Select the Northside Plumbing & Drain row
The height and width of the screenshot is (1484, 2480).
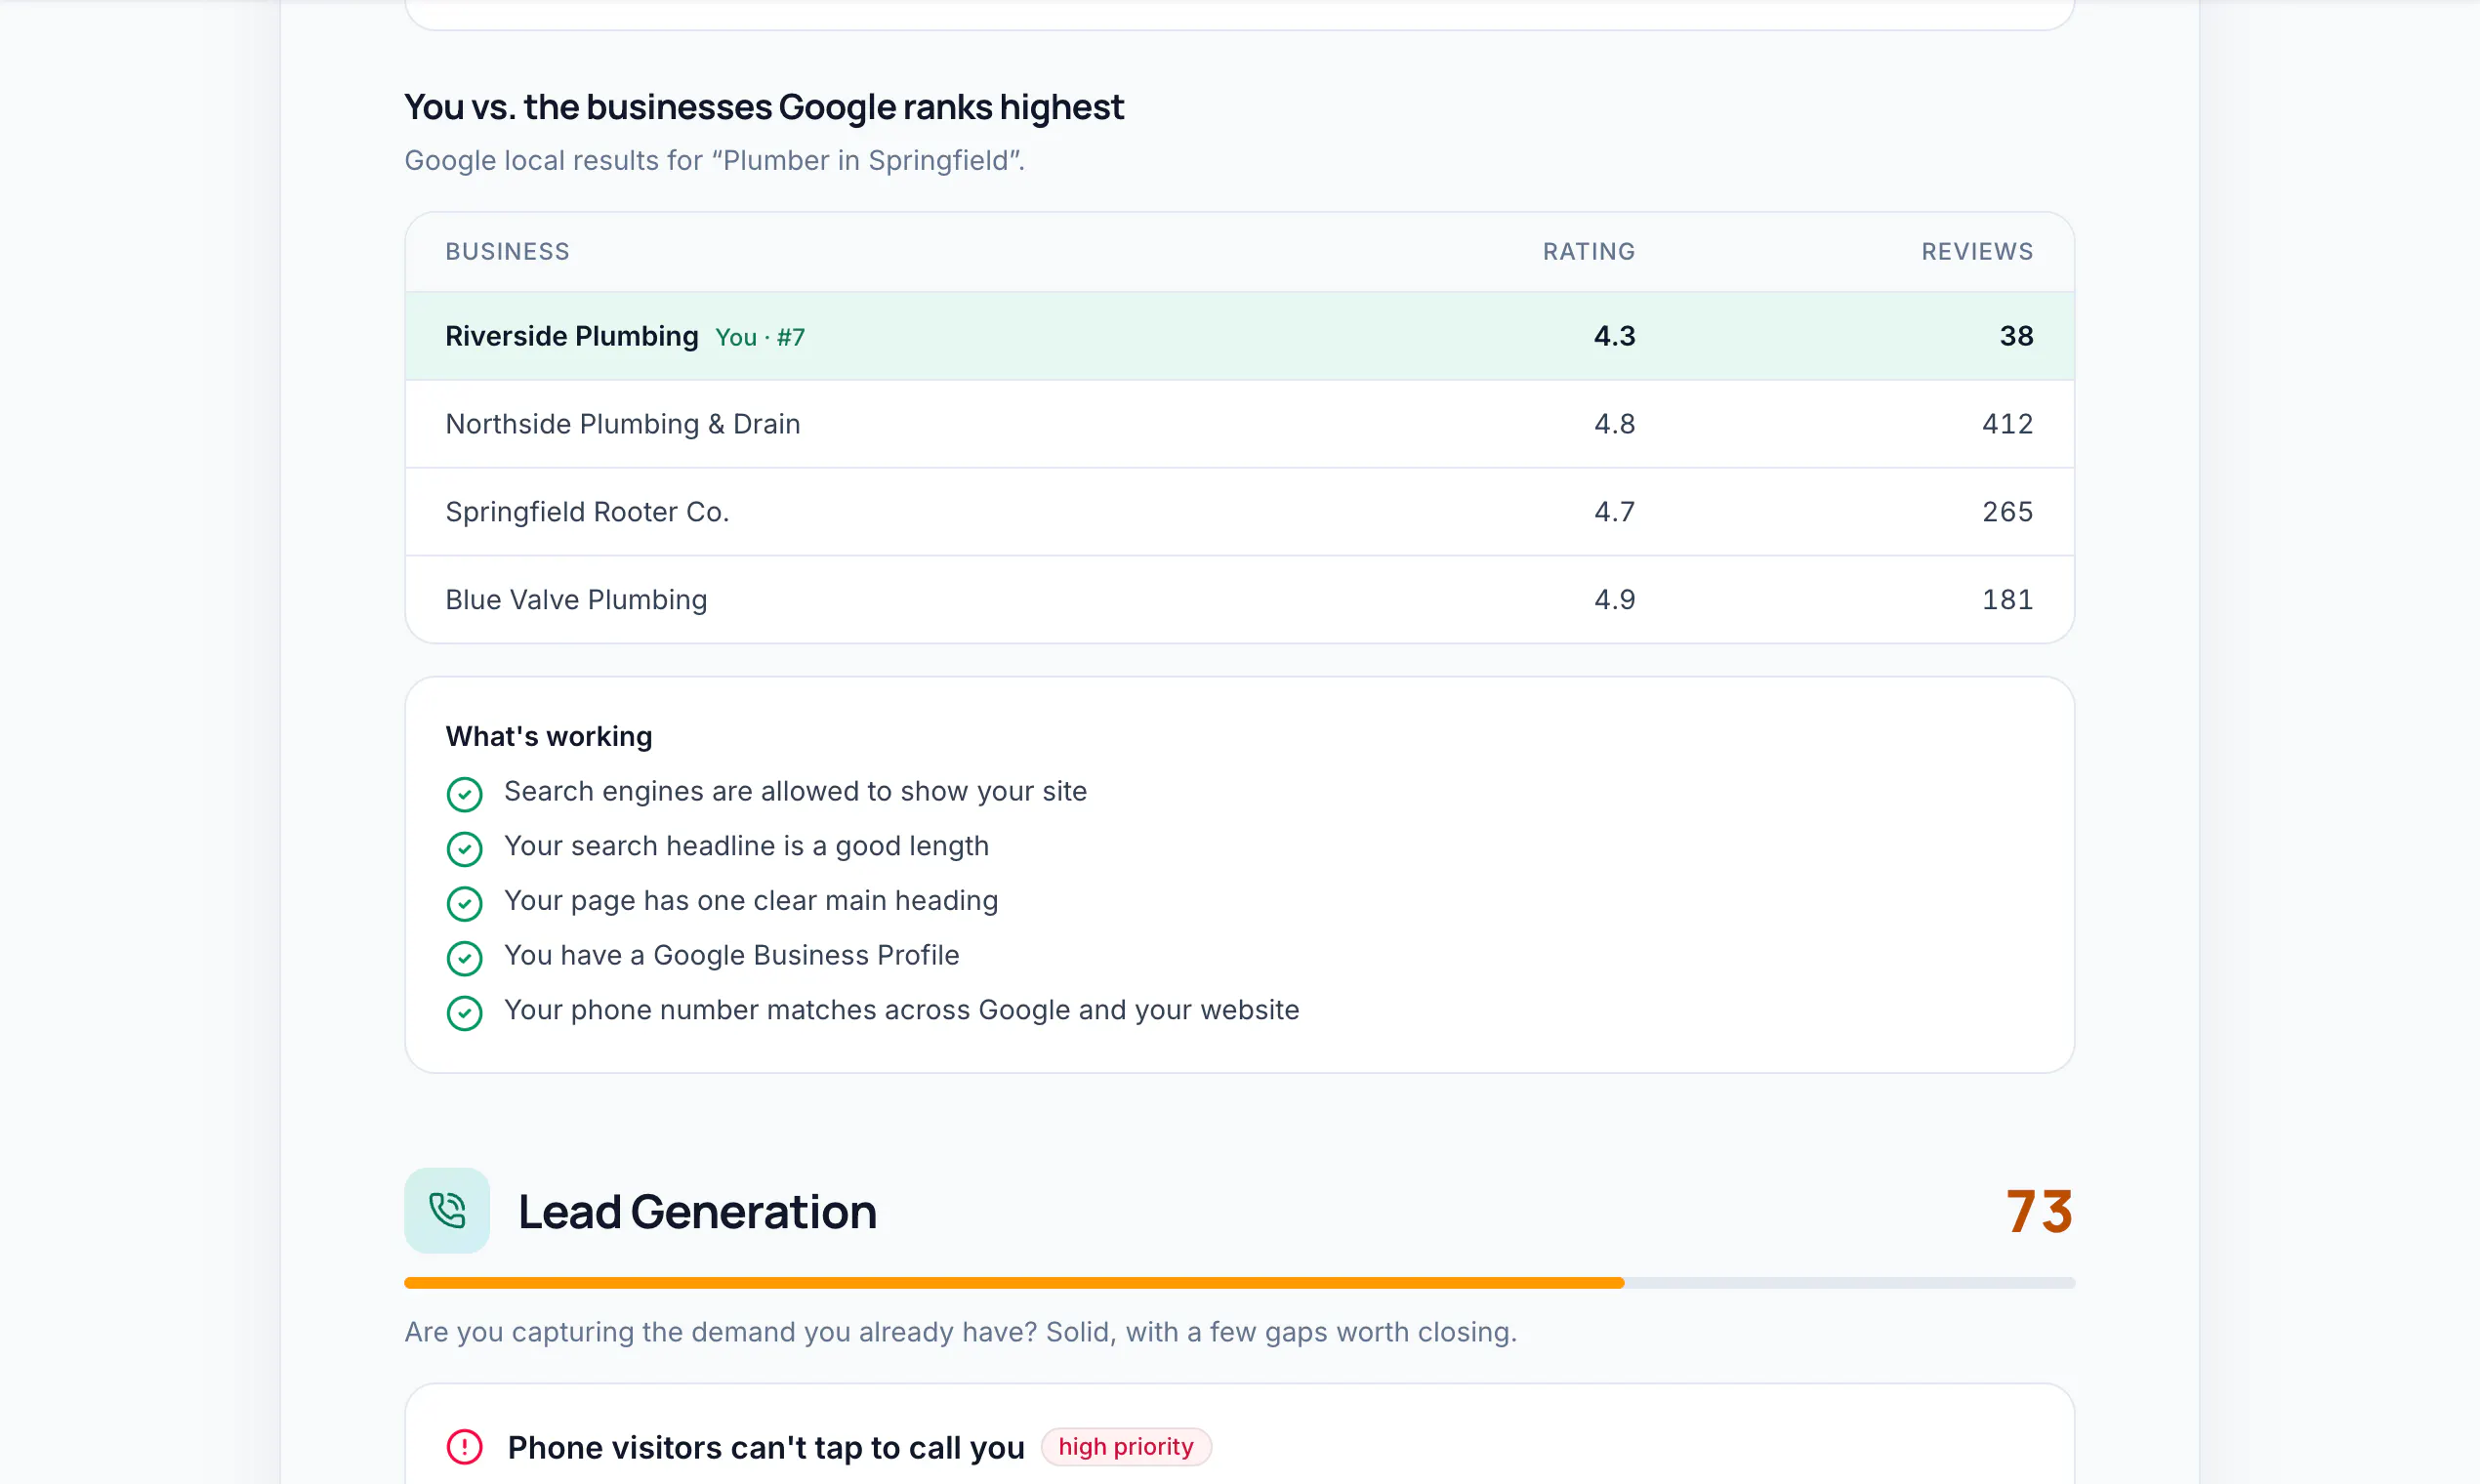tap(1239, 424)
